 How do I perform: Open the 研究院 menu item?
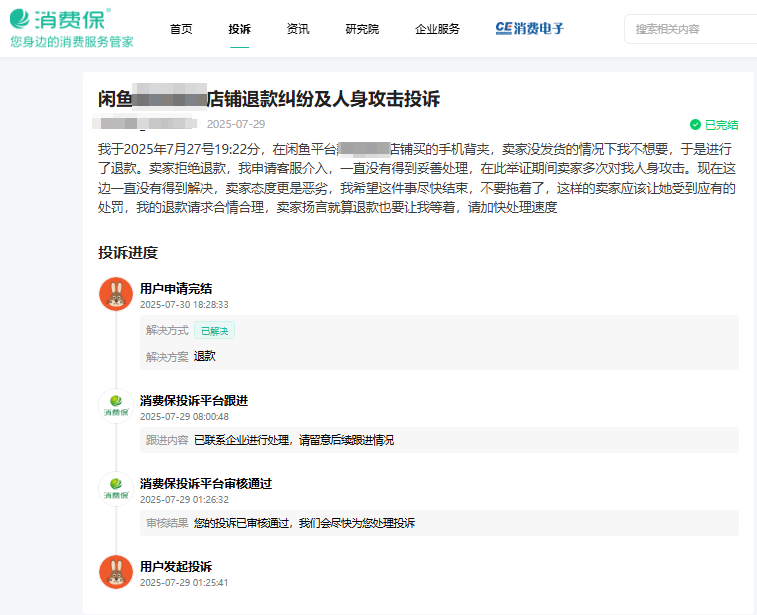[x=362, y=29]
